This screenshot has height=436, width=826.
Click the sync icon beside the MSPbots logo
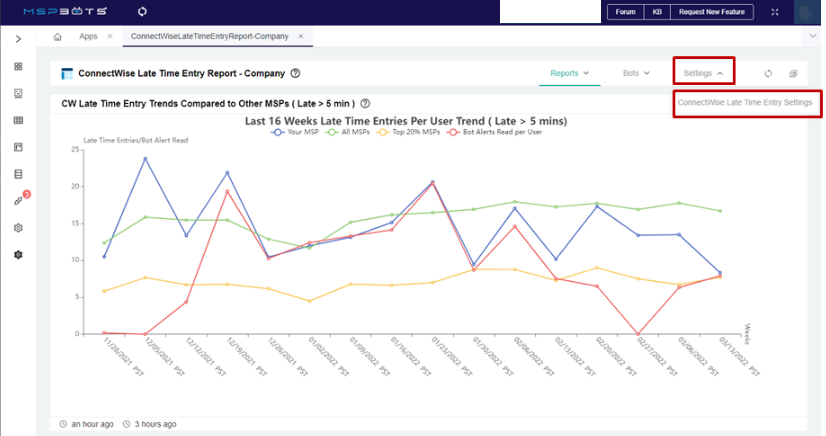point(141,12)
